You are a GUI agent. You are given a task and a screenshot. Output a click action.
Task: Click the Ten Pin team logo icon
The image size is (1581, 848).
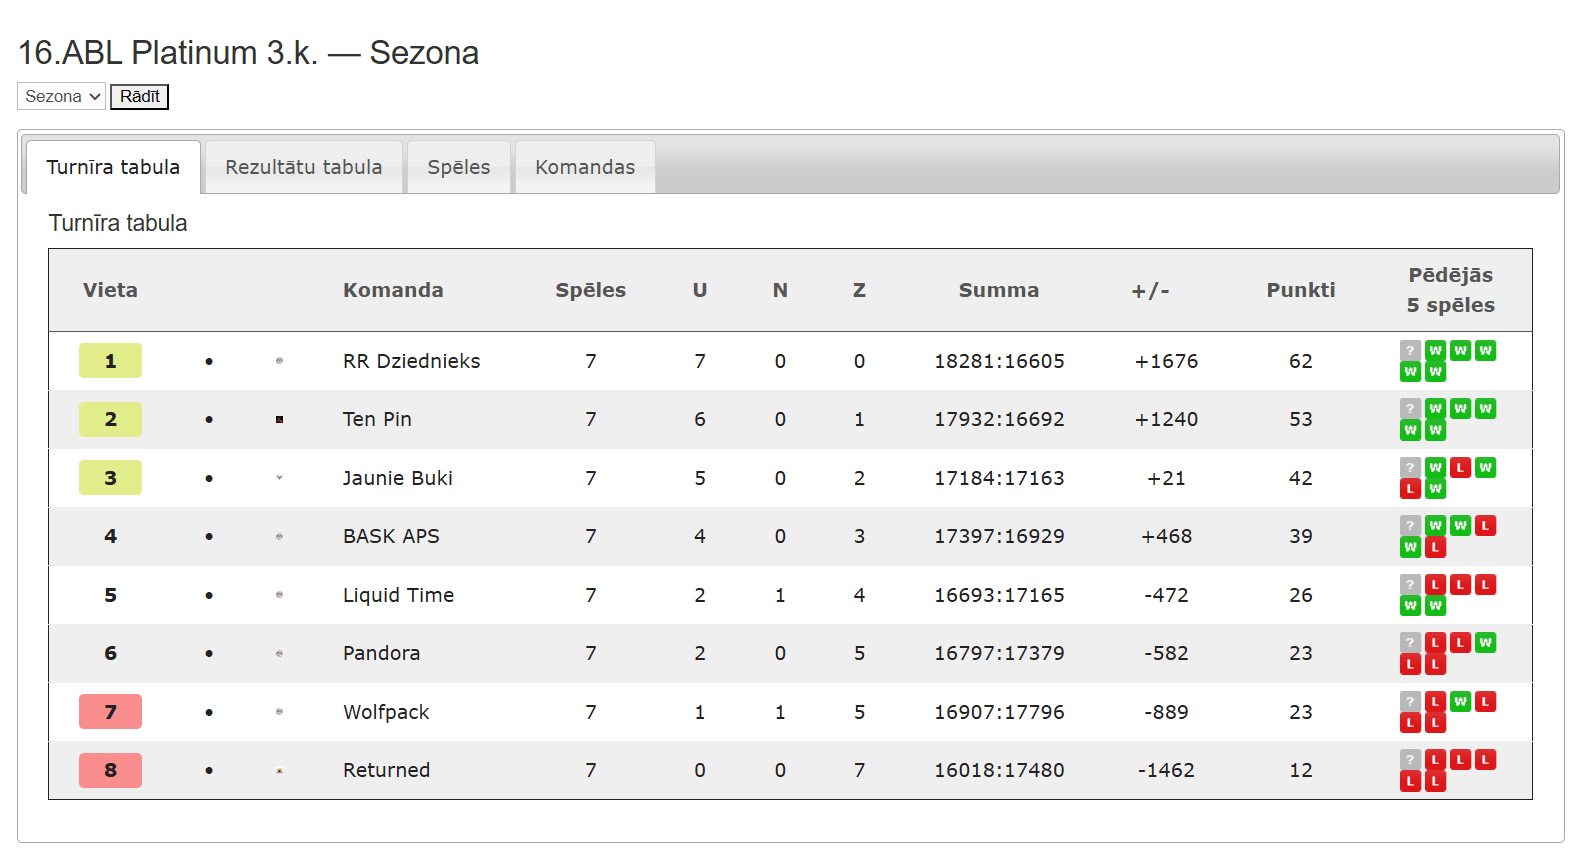279,419
